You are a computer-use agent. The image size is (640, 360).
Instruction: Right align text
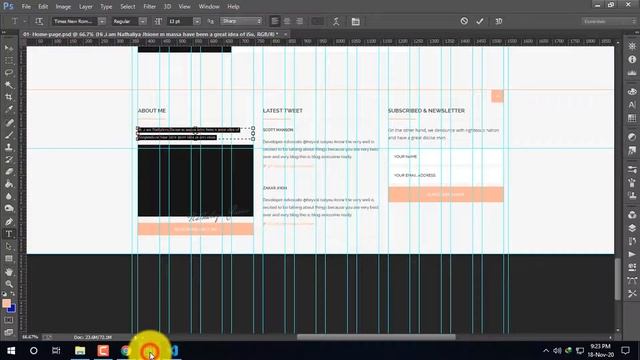click(300, 21)
